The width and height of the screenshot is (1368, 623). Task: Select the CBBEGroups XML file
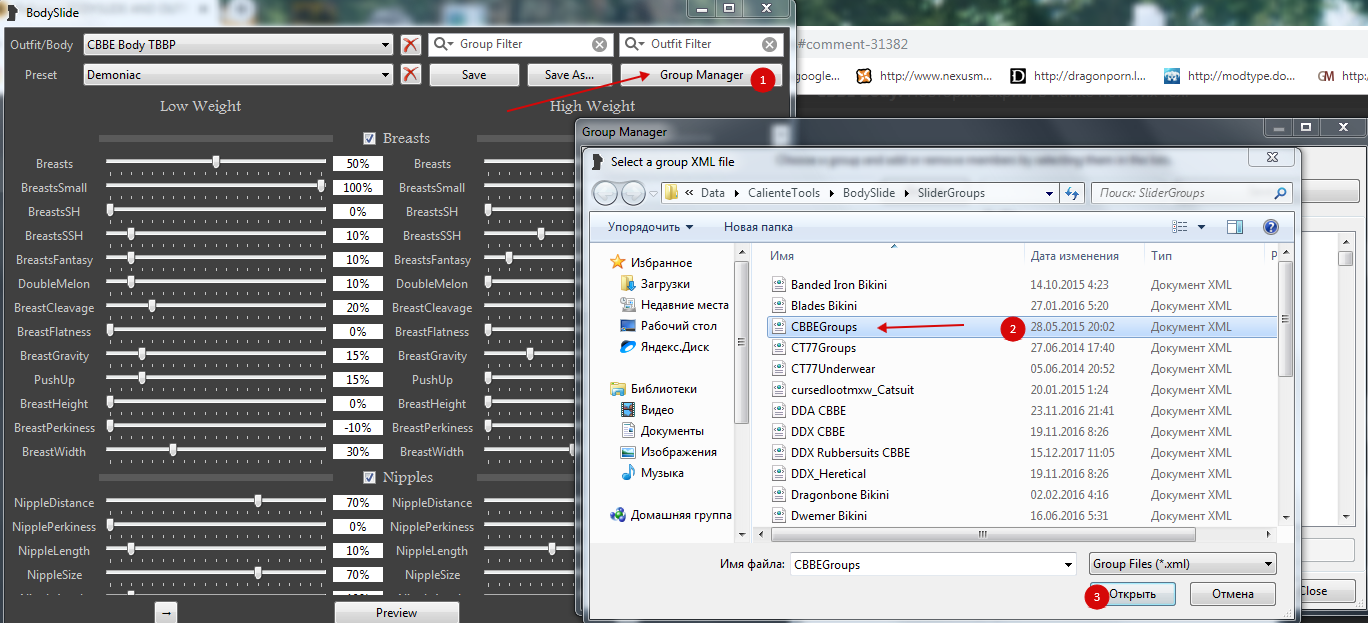(x=824, y=326)
